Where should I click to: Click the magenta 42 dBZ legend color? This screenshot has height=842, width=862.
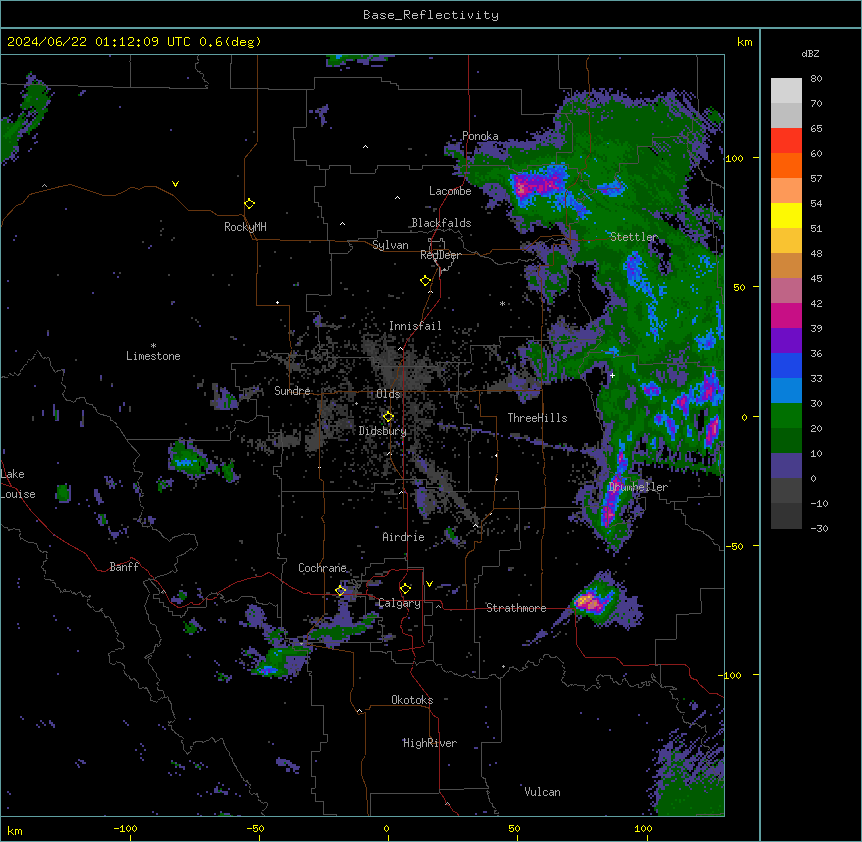pyautogui.click(x=786, y=315)
